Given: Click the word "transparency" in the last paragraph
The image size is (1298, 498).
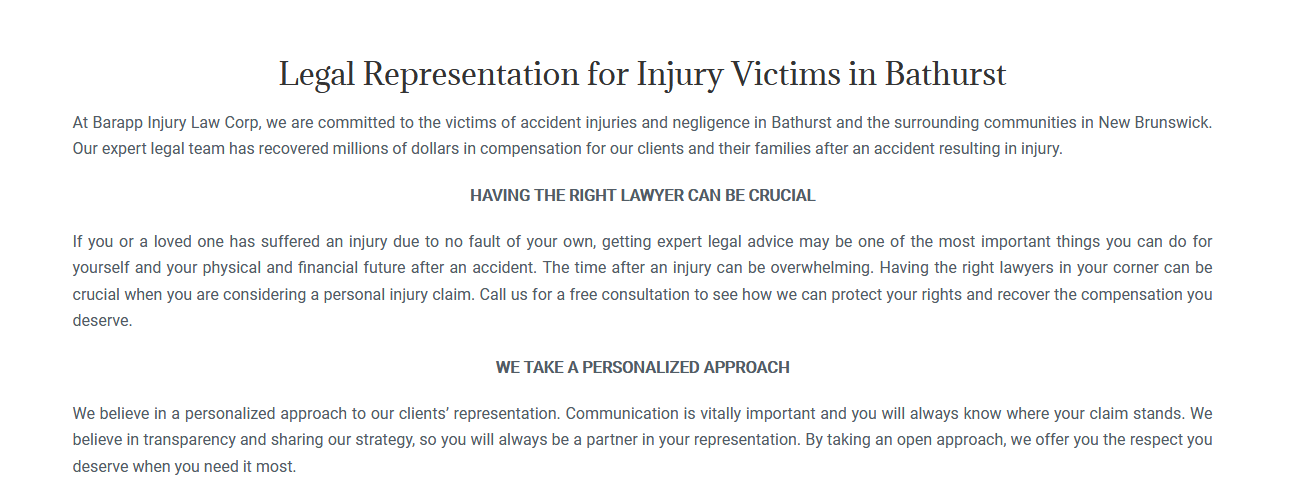Looking at the screenshot, I should [189, 439].
